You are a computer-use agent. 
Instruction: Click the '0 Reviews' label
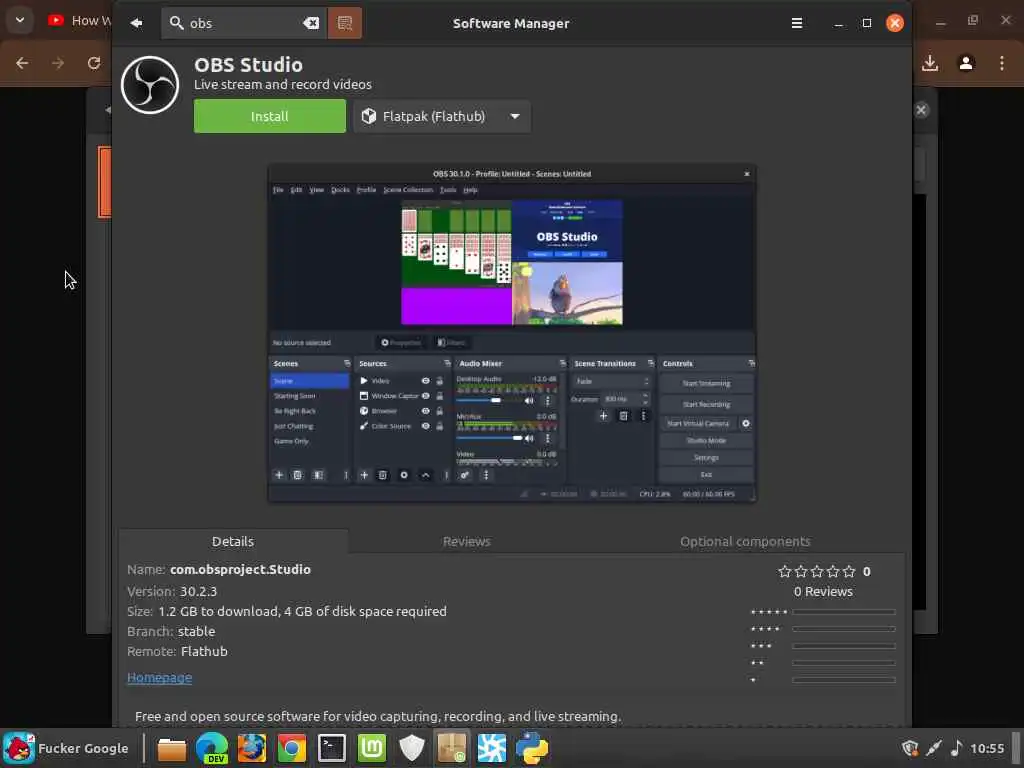[x=823, y=592]
